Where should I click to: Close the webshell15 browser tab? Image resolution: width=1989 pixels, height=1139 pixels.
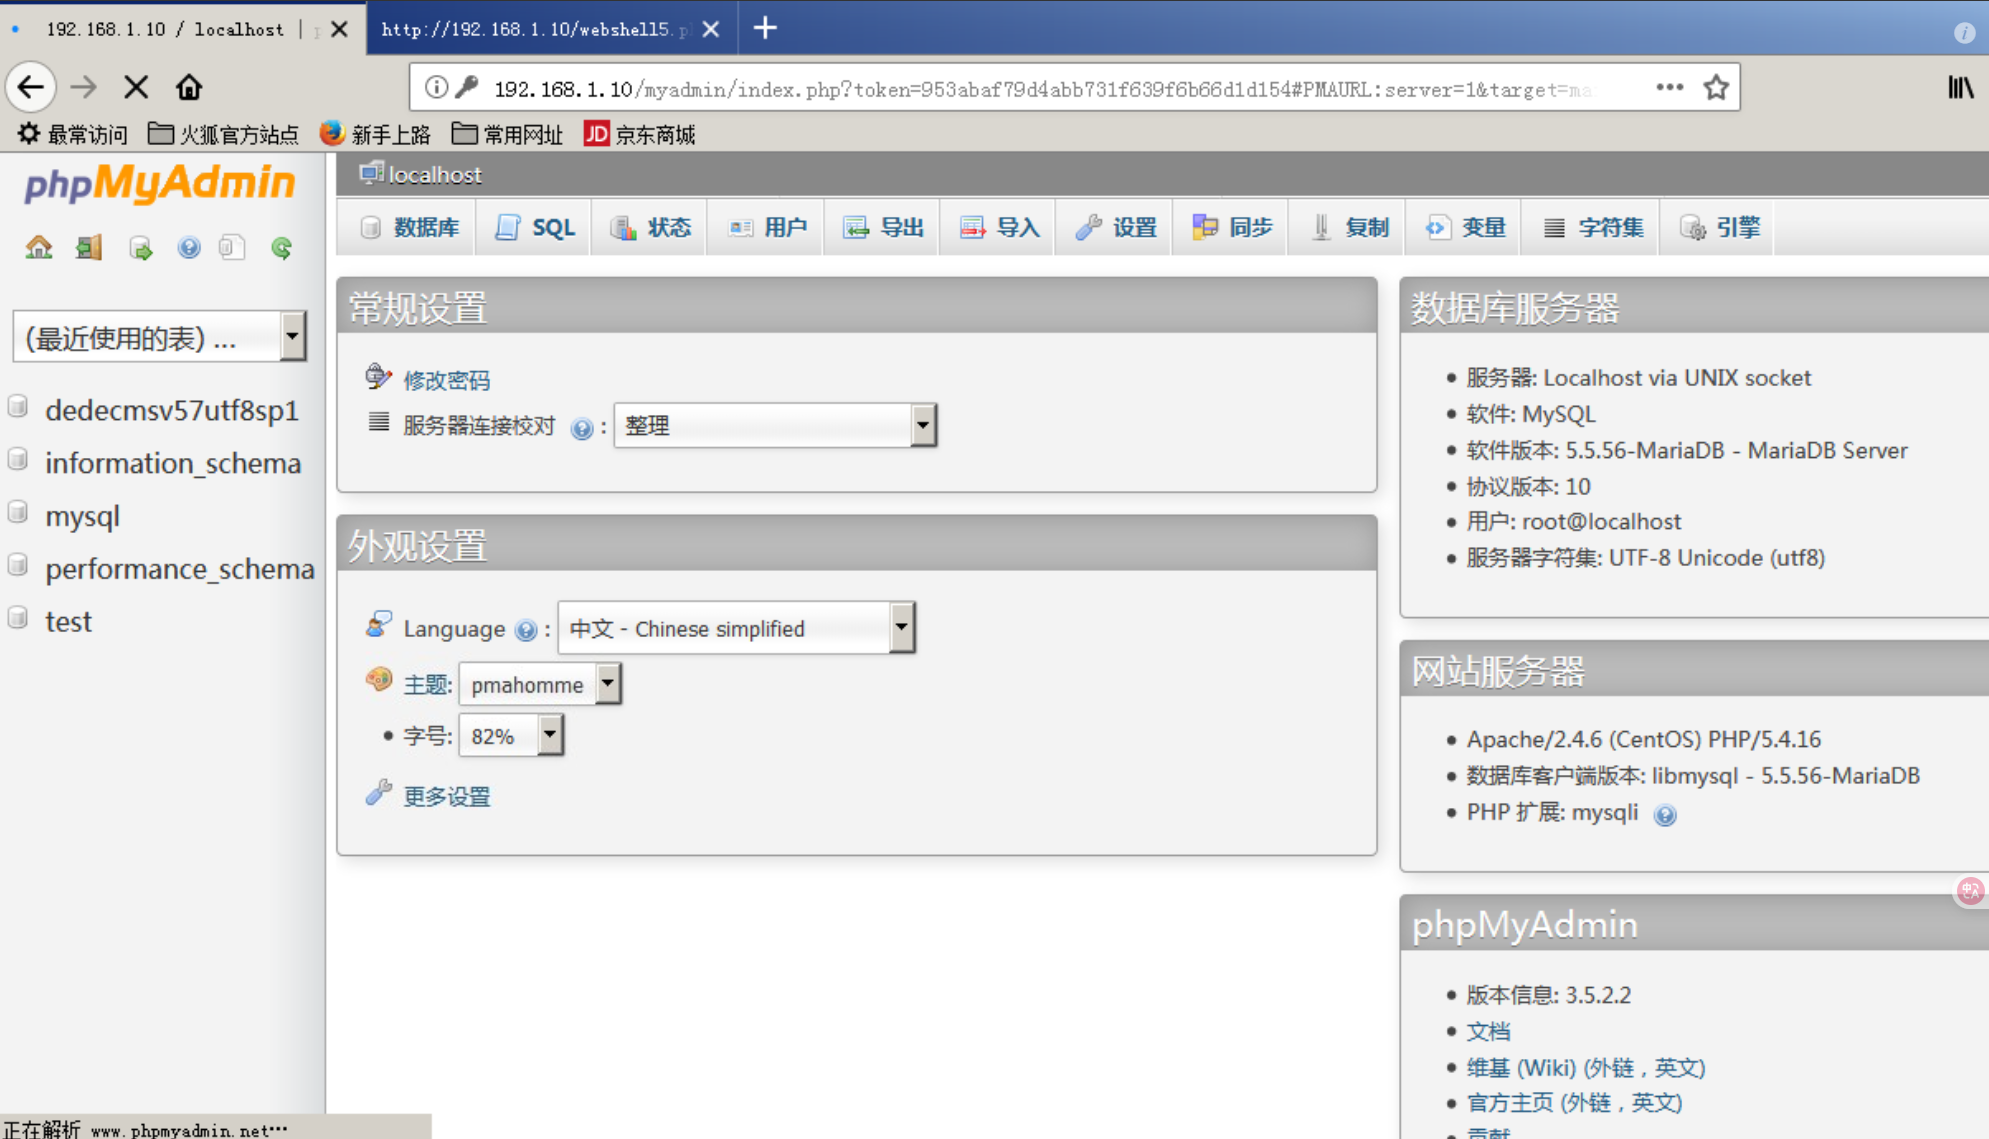[711, 29]
